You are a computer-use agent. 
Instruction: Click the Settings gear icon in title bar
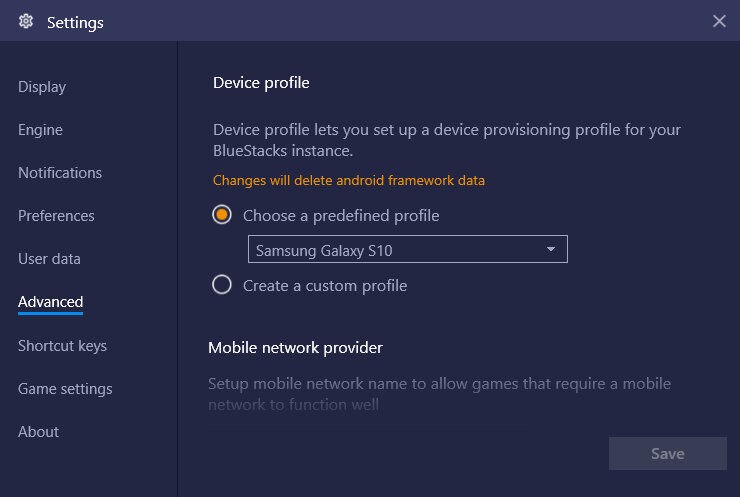tap(26, 21)
